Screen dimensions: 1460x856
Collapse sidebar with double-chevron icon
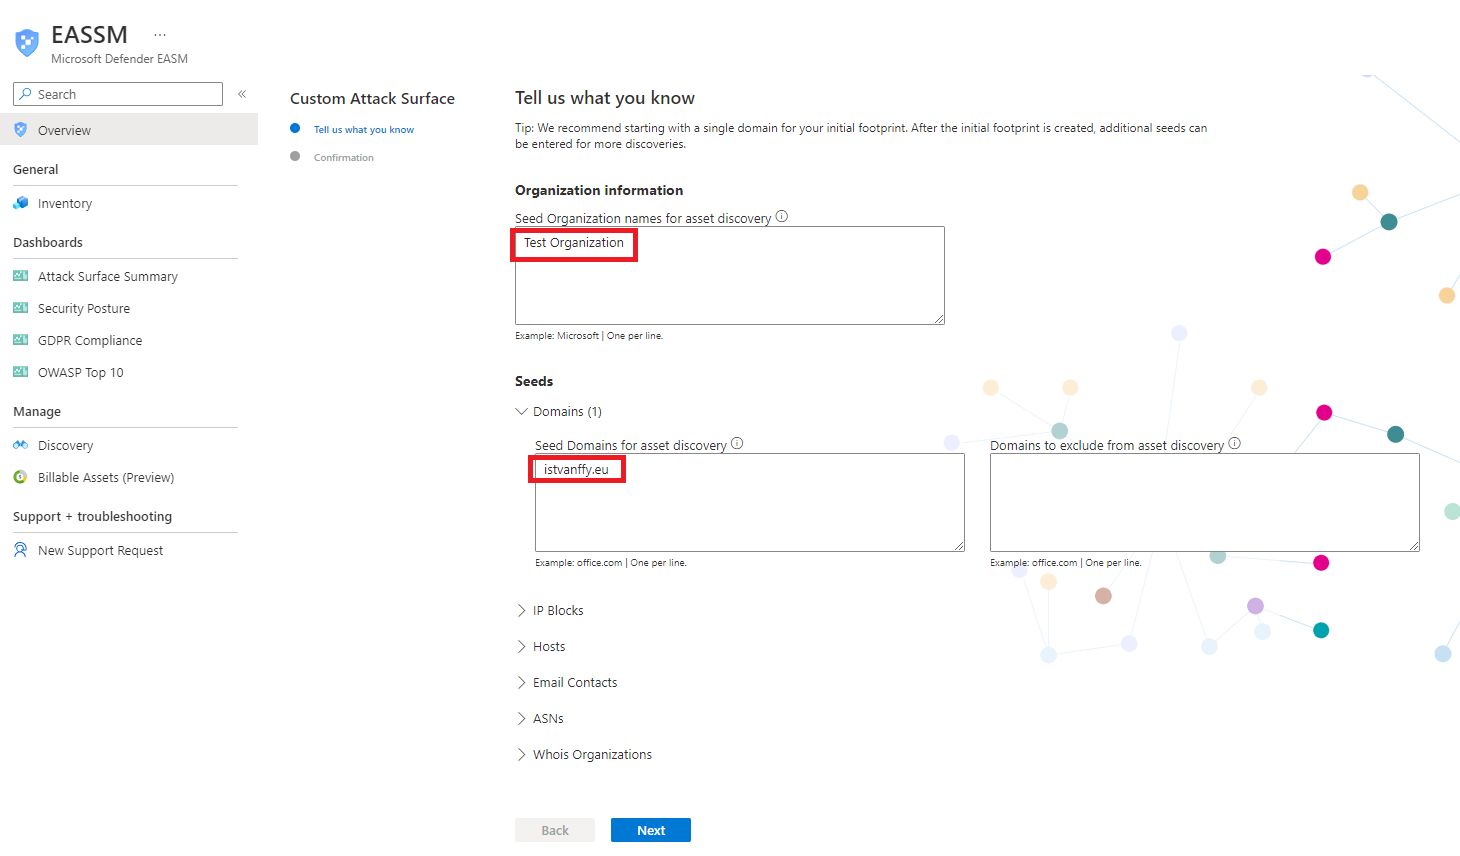242,94
